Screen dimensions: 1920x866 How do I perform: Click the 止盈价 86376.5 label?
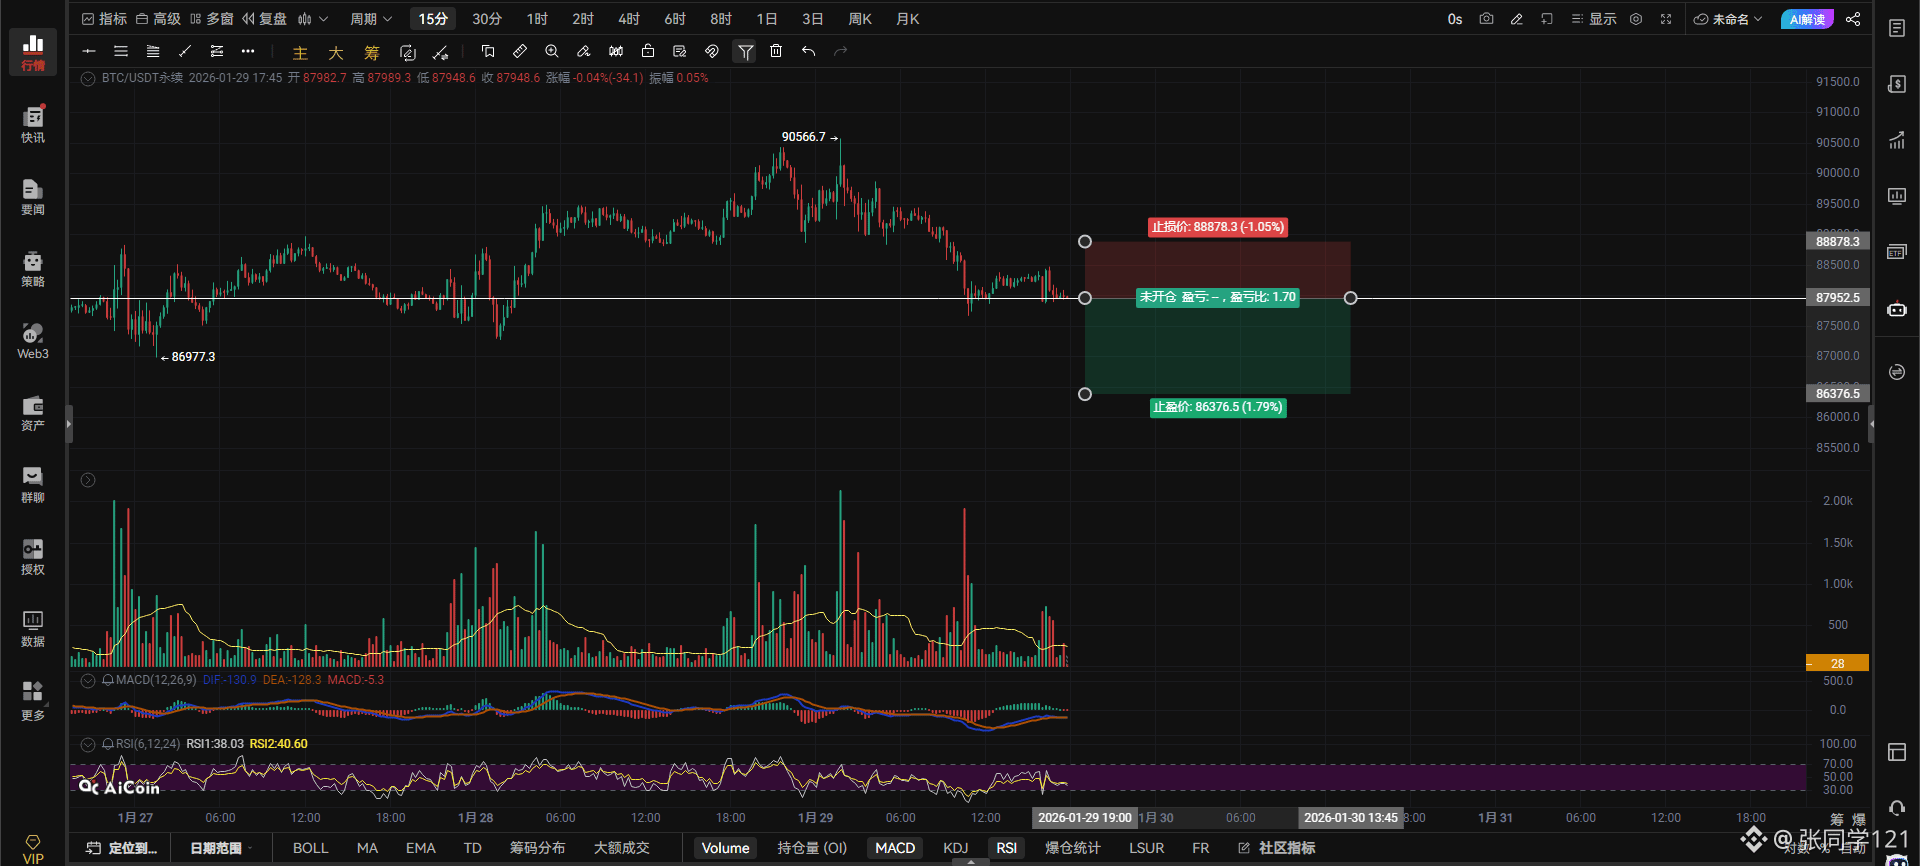pyautogui.click(x=1218, y=407)
